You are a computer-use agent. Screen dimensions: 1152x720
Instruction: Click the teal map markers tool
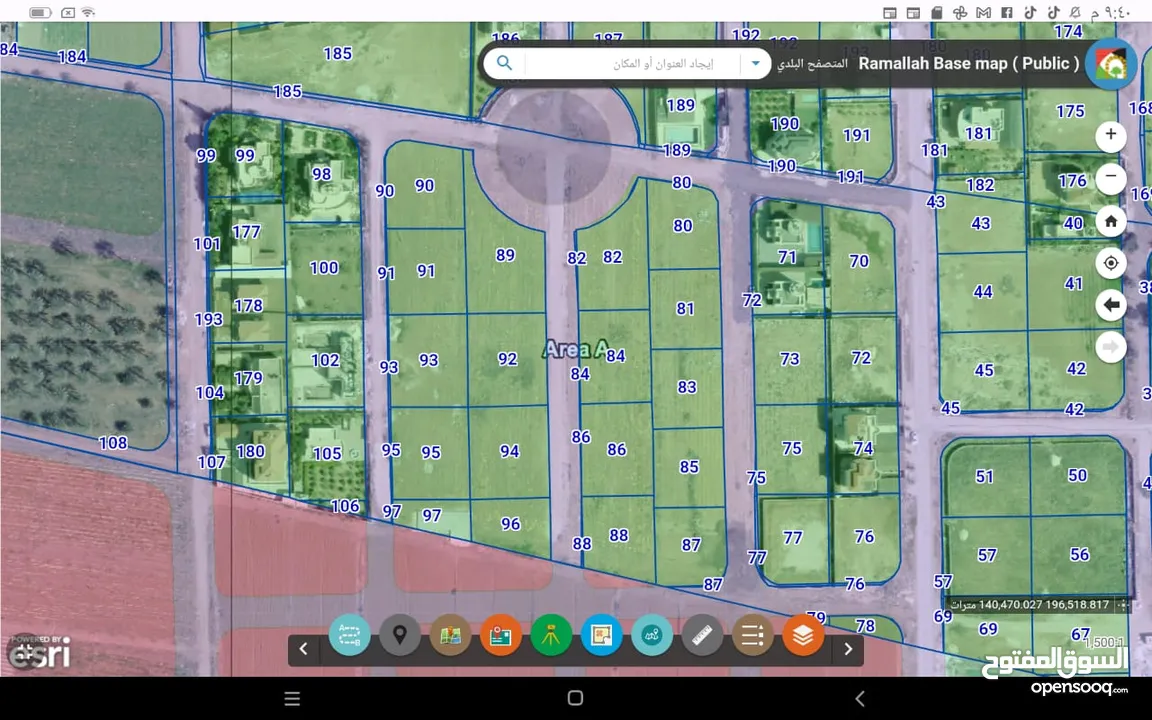pyautogui.click(x=652, y=635)
